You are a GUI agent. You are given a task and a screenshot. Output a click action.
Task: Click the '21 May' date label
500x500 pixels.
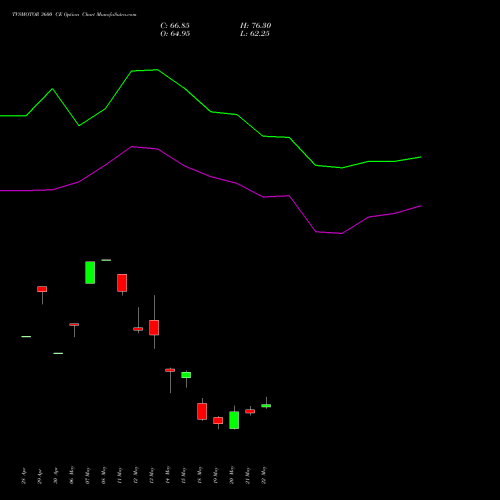tap(248, 475)
